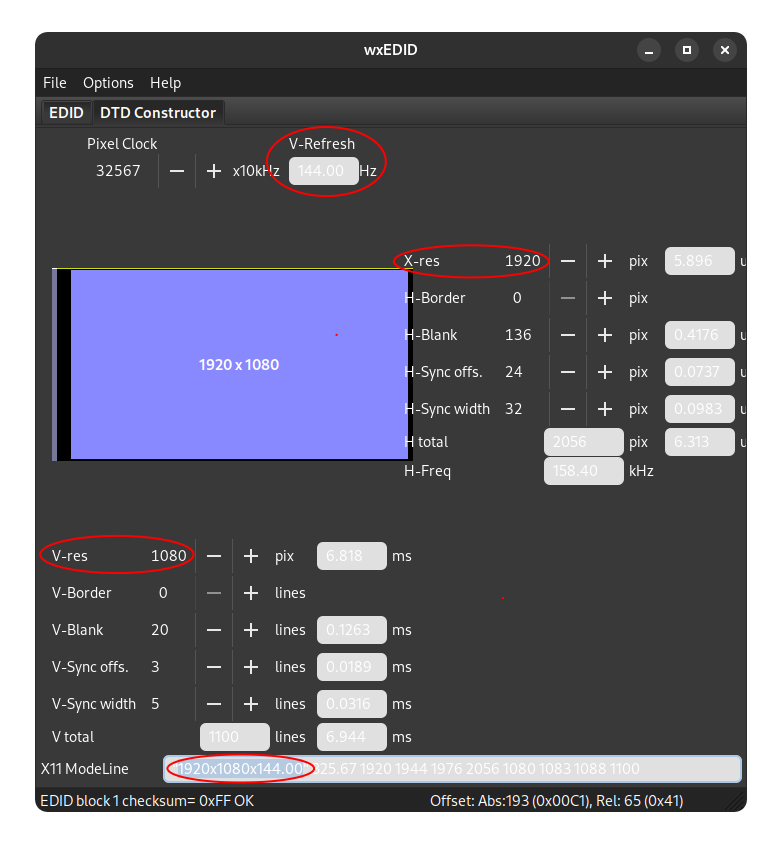782x850 pixels.
Task: Decrease the Pixel Clock with minus button
Action: tap(177, 171)
